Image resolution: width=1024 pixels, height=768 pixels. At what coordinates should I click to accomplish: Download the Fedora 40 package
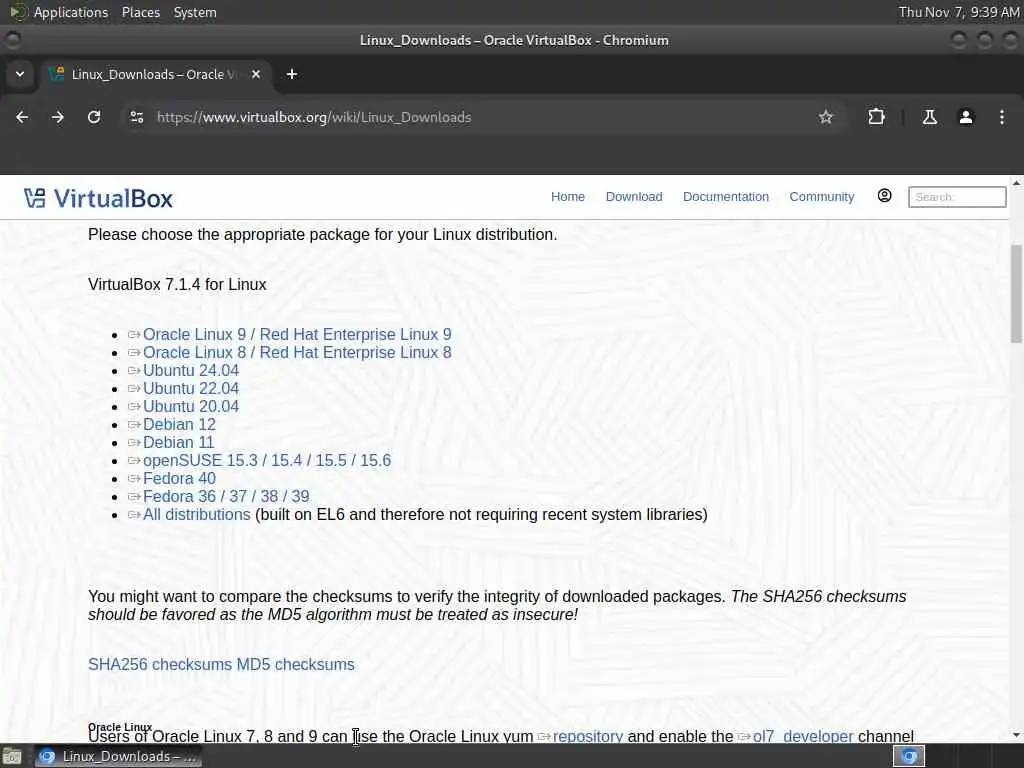(179, 479)
